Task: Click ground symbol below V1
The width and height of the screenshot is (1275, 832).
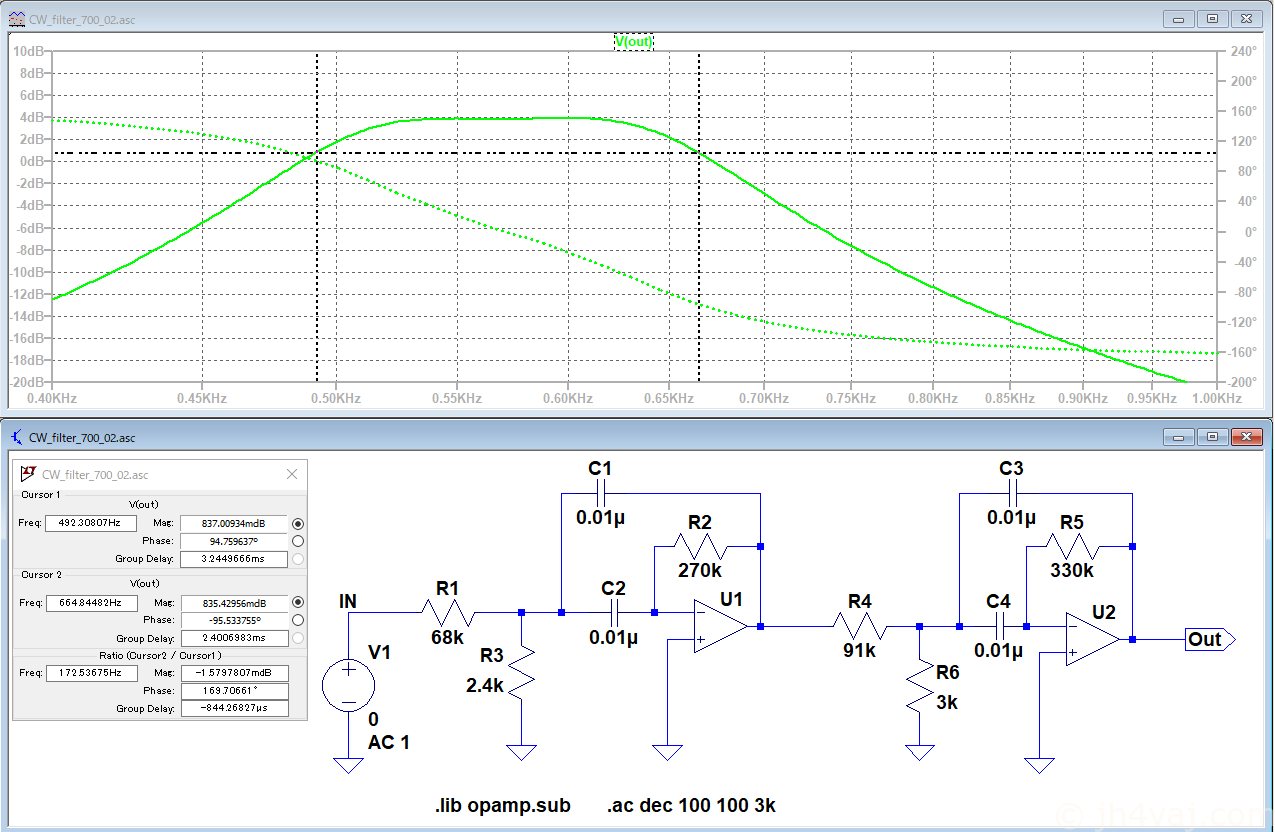Action: [348, 765]
